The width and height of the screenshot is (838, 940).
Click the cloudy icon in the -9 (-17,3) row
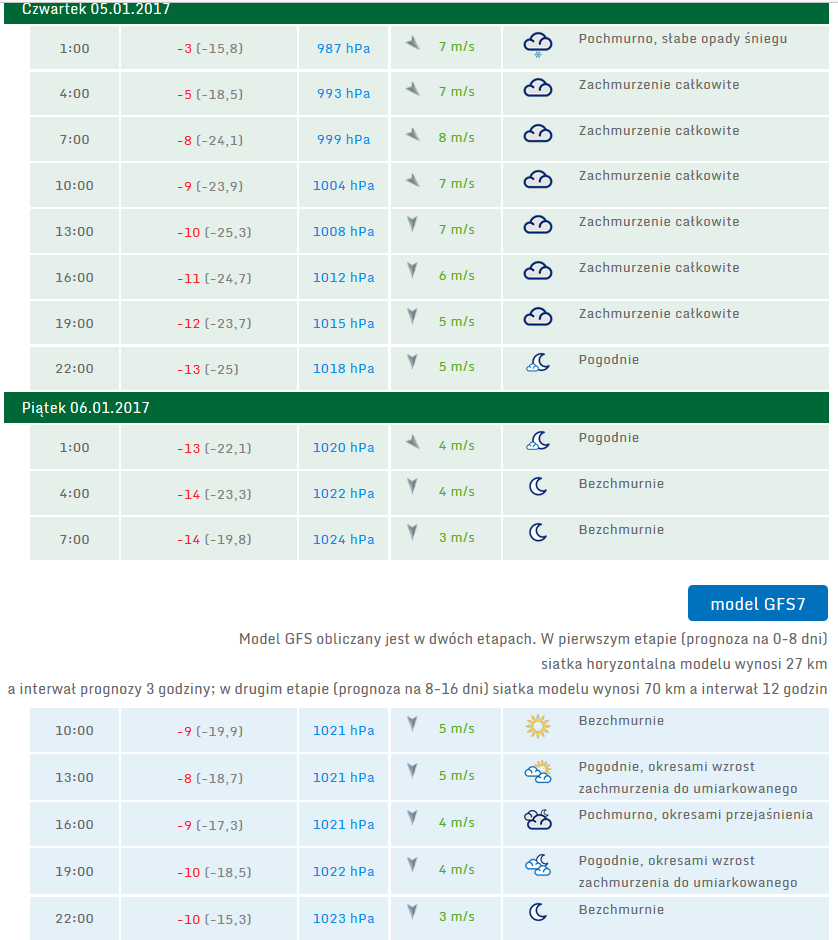click(538, 820)
